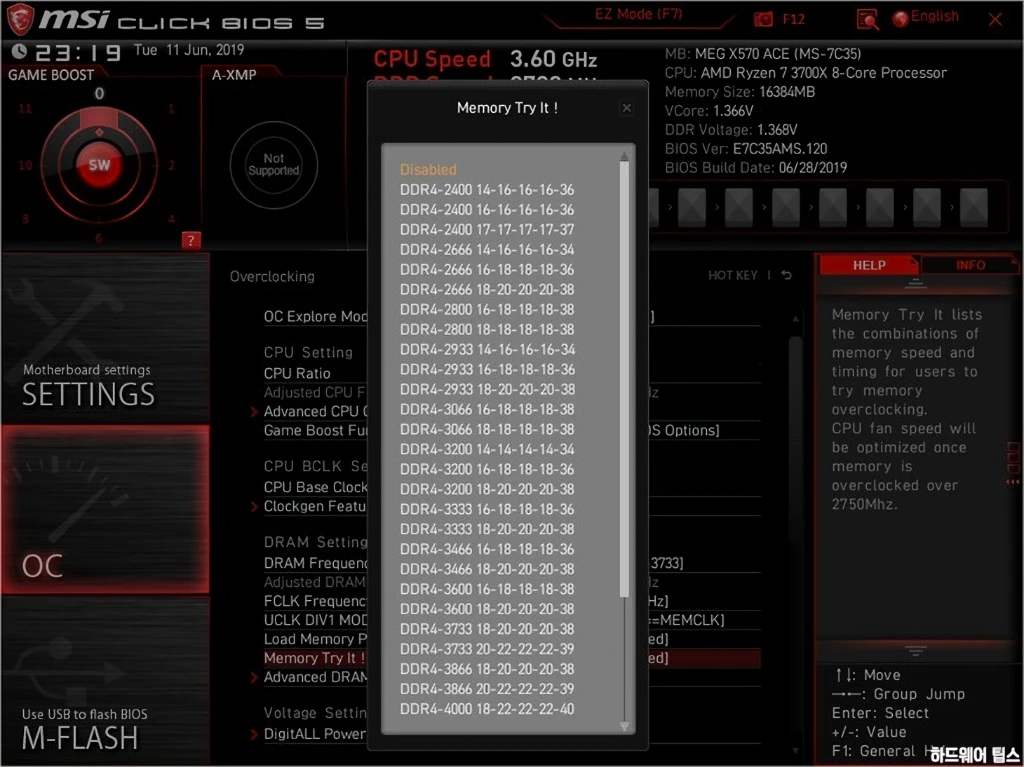Toggle the A-XMP Not Supported dial
Screen dimensions: 1024x767
(274, 165)
